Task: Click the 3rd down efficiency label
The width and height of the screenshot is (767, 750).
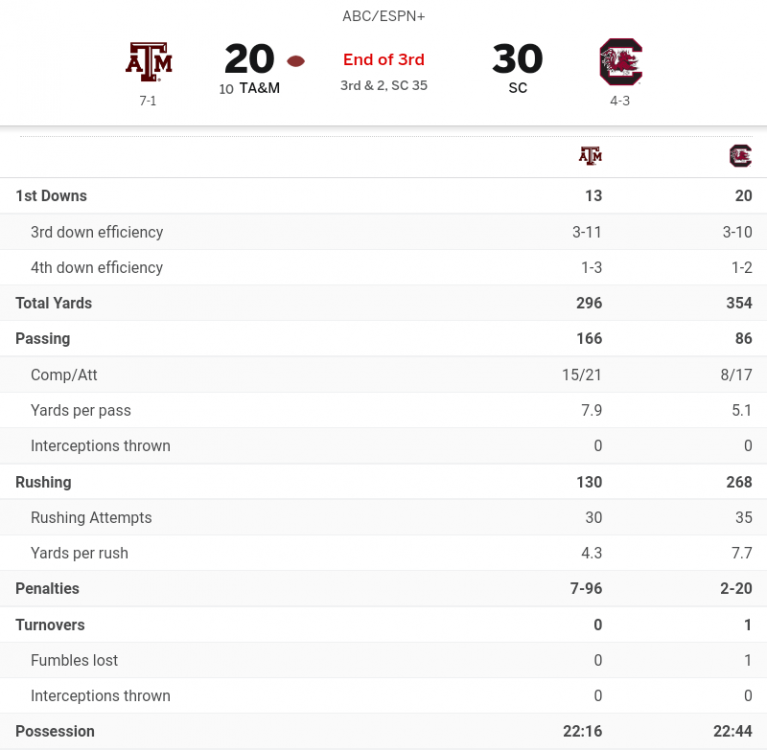Action: tap(96, 232)
